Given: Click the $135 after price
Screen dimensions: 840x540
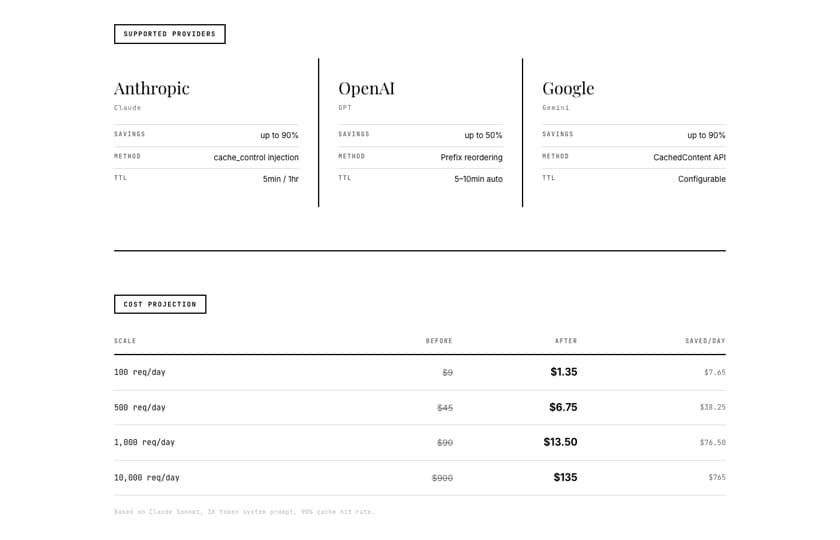Looking at the screenshot, I should (x=565, y=477).
